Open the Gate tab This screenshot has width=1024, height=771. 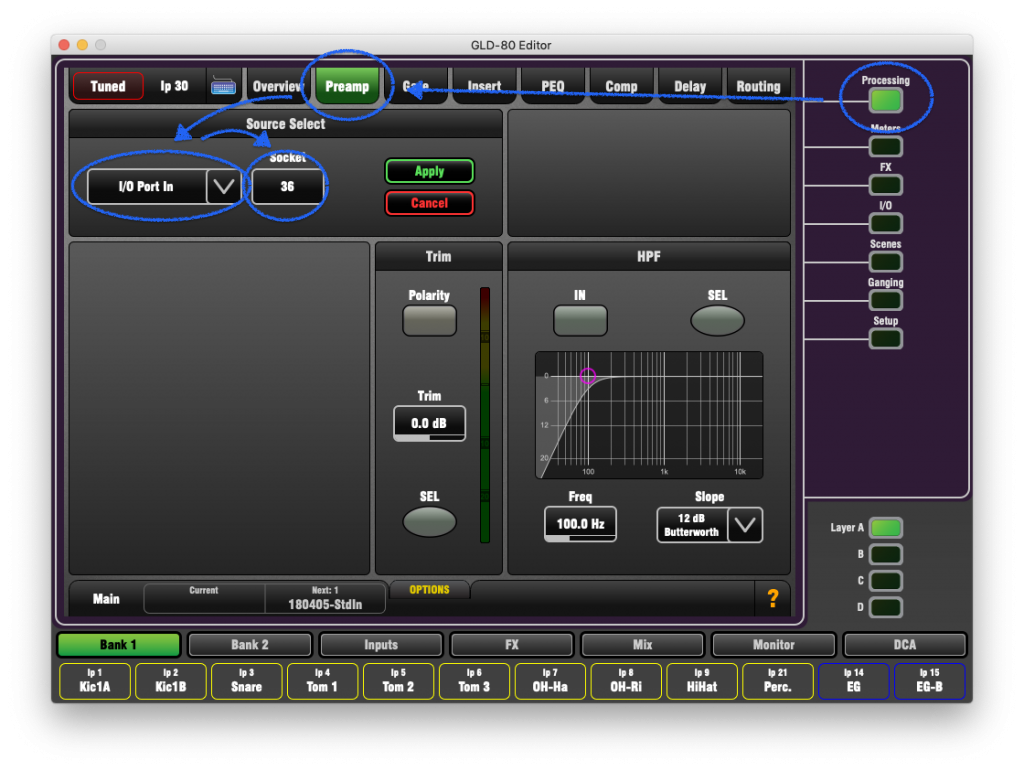coord(416,86)
